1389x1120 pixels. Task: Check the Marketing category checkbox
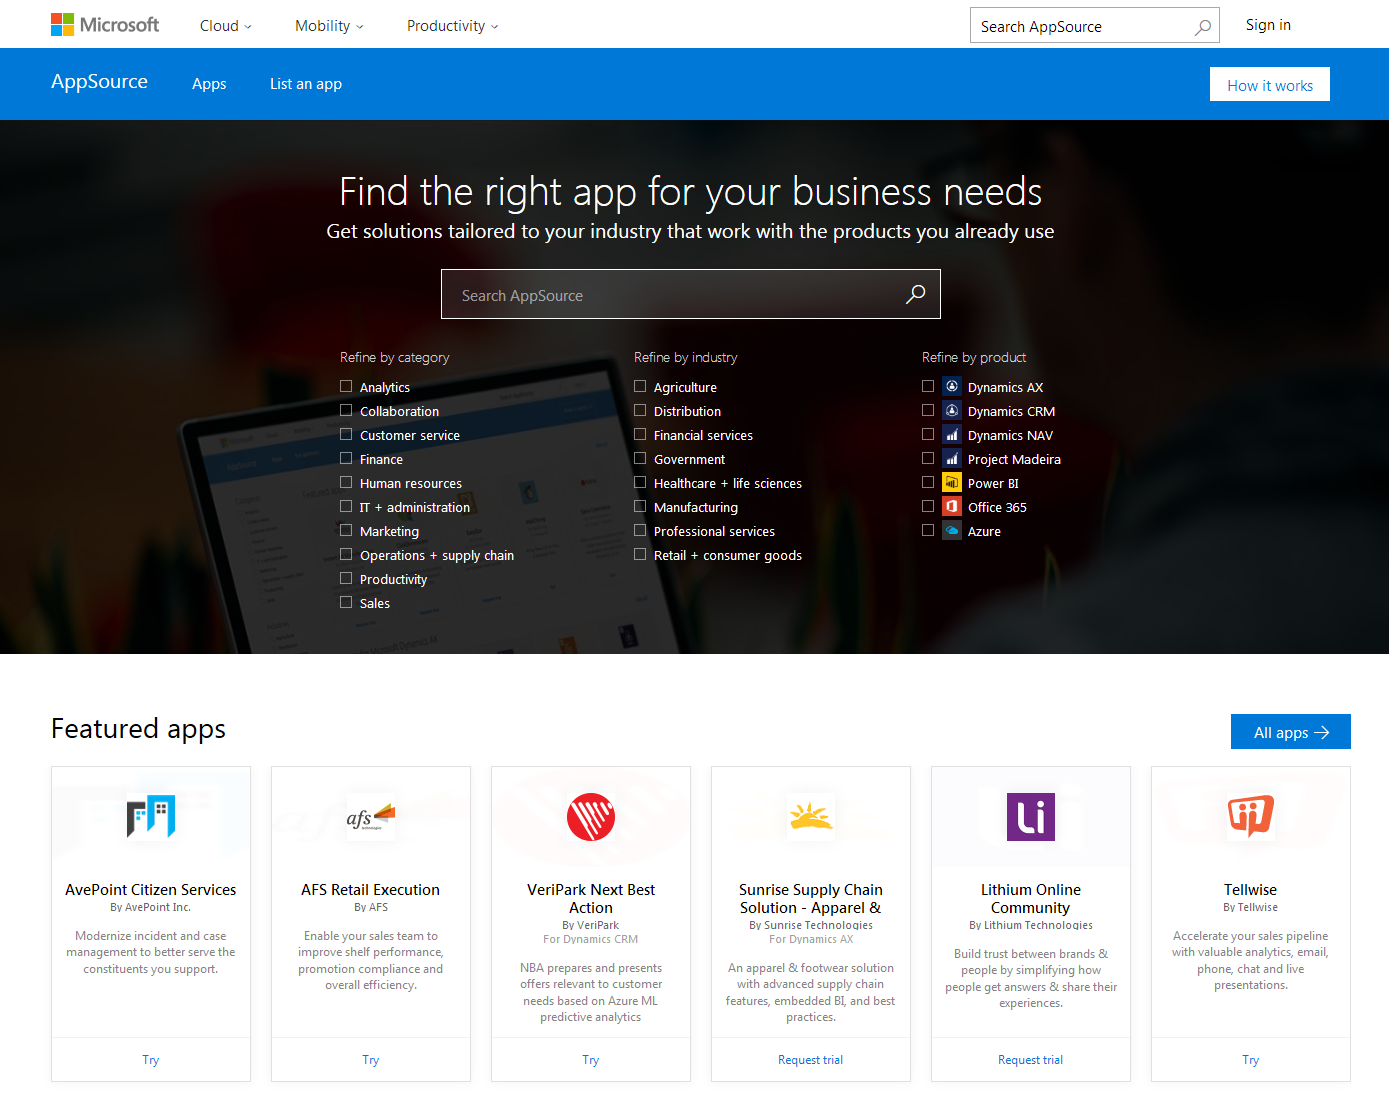[x=346, y=530]
